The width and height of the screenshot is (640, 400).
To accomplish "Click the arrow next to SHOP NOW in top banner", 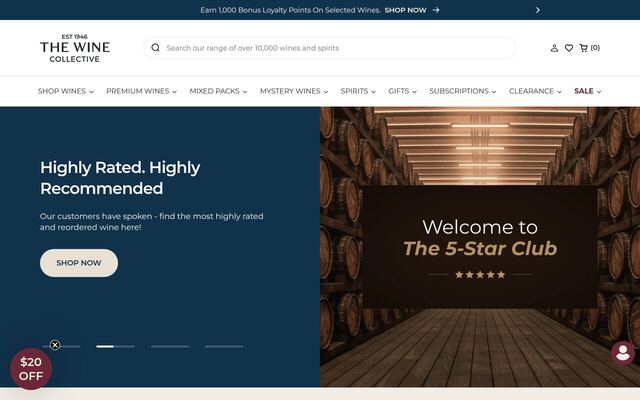I will [436, 10].
